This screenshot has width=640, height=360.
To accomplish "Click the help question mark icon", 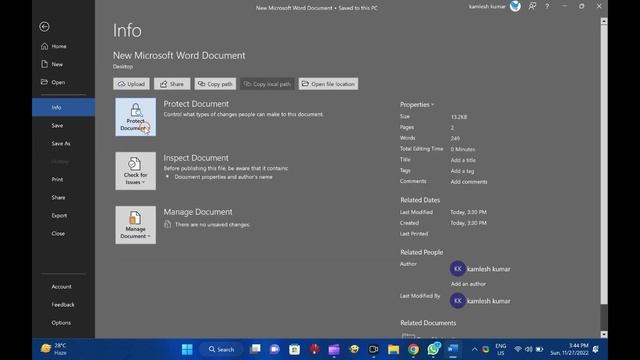I will pos(547,6).
